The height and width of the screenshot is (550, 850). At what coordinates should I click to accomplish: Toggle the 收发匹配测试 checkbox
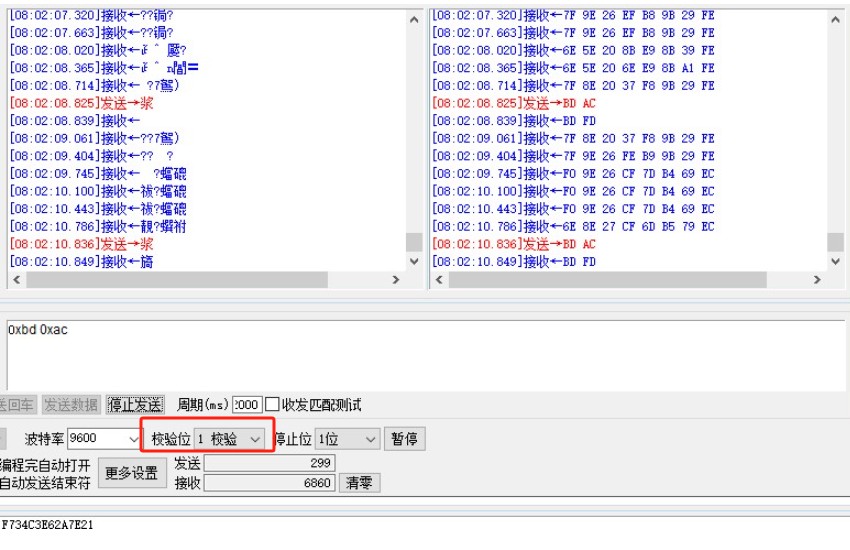point(273,404)
